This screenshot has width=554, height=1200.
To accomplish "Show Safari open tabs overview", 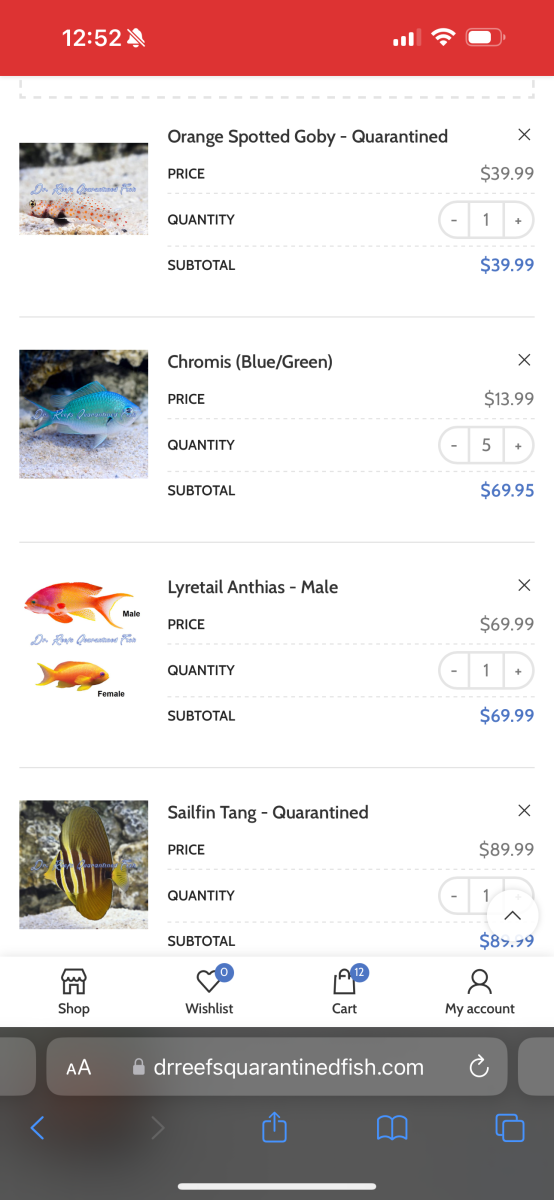I will [x=510, y=1129].
